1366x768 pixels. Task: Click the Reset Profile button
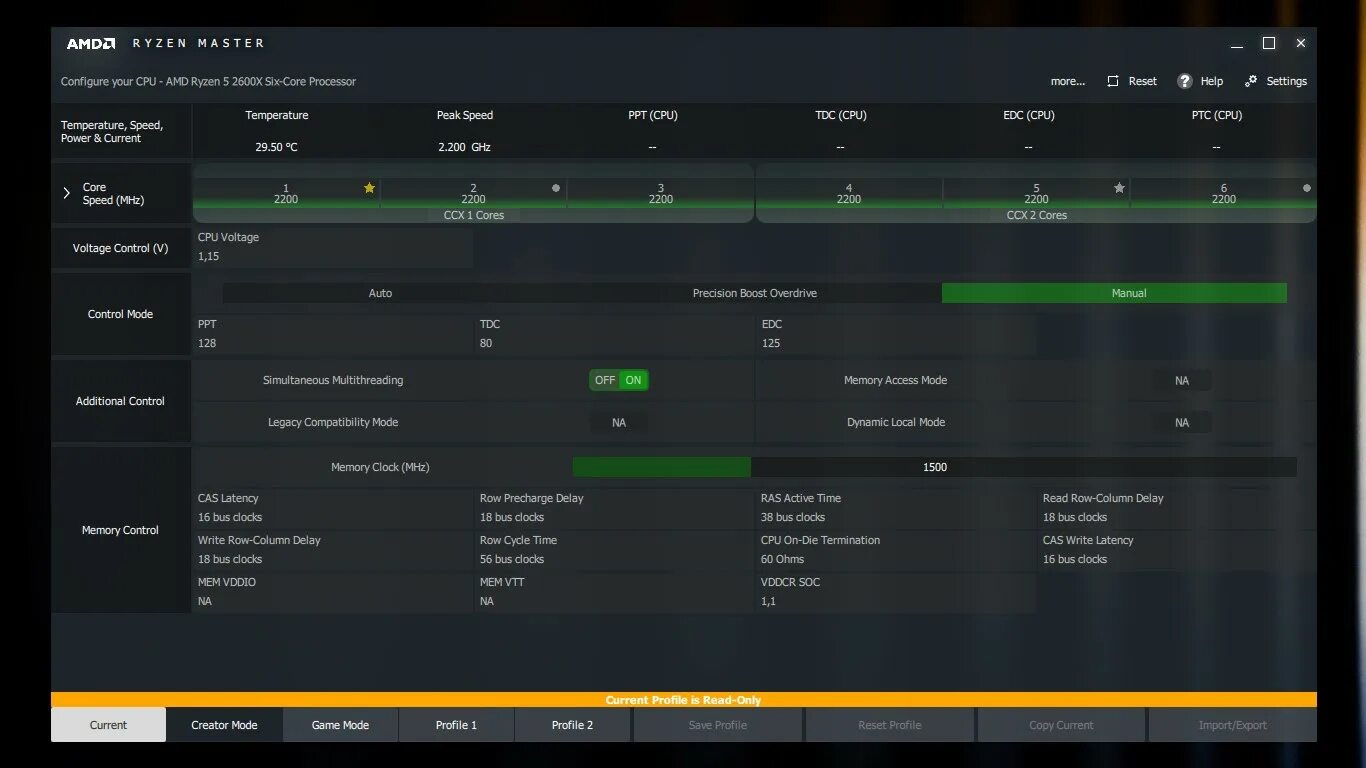[x=889, y=725]
